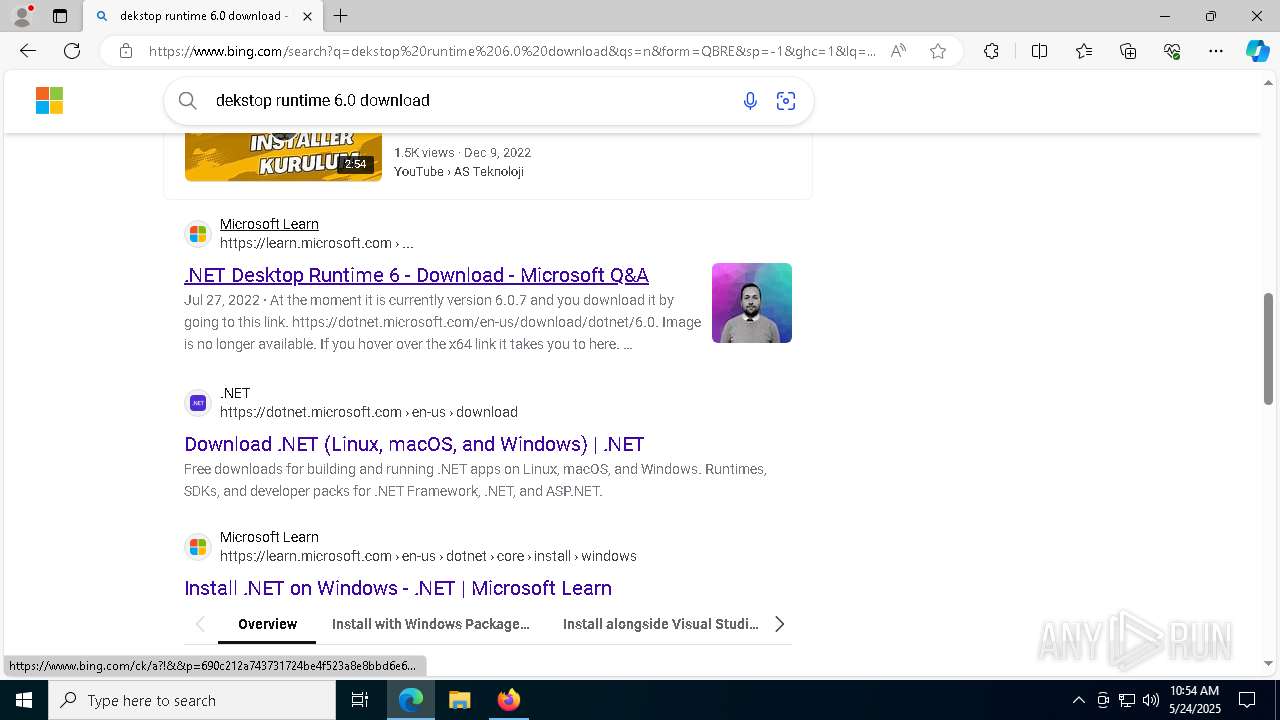The image size is (1280, 720).
Task: Click the search magnifier icon
Action: 187,100
